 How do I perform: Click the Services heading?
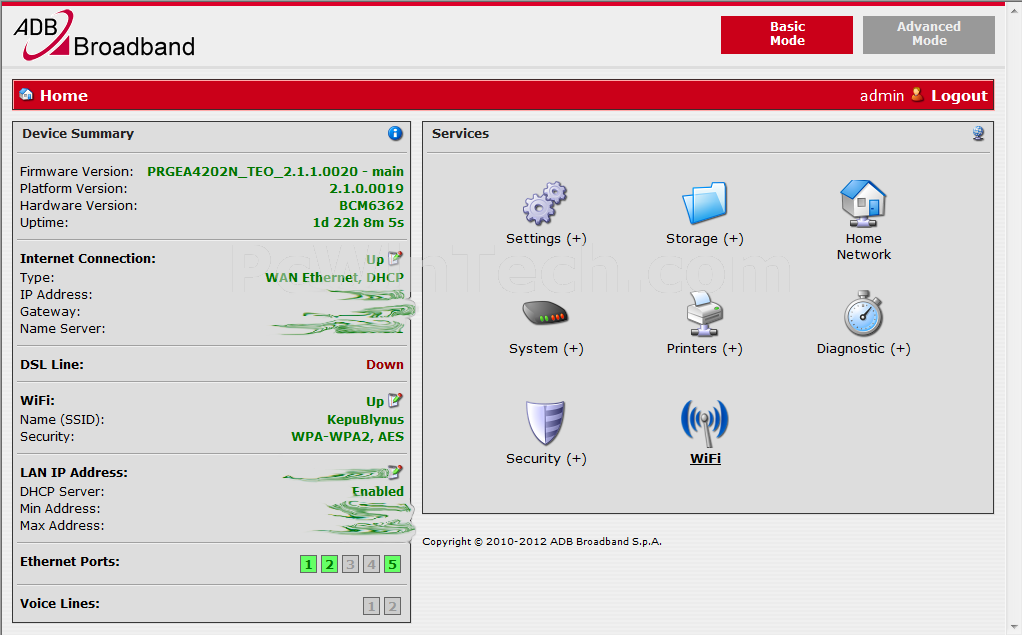(x=460, y=134)
